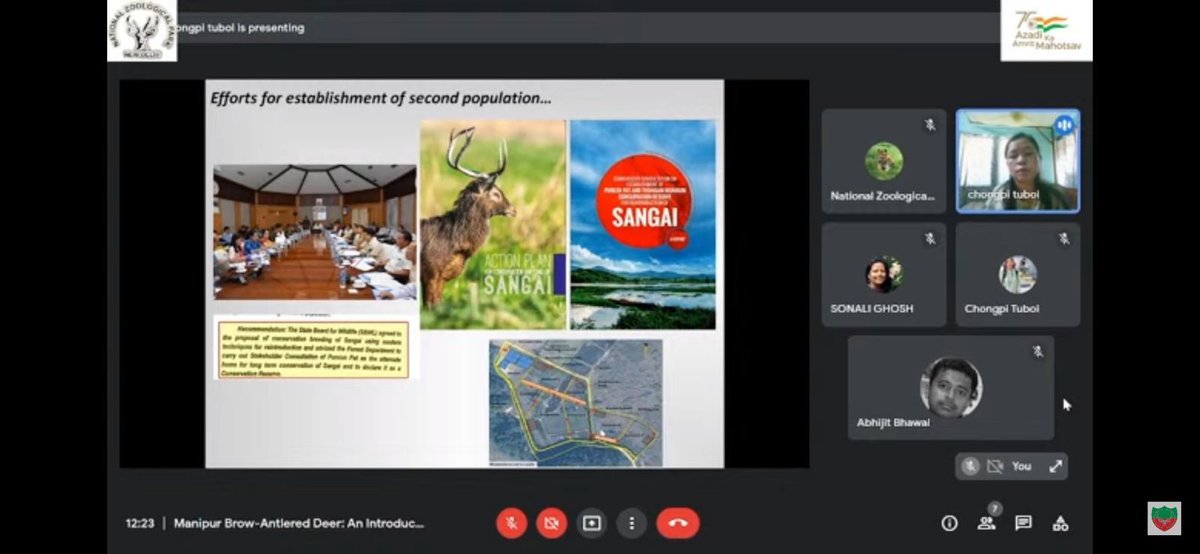Click the muted mic icon on your self-view
Image resolution: width=1200 pixels, height=554 pixels.
tap(970, 466)
